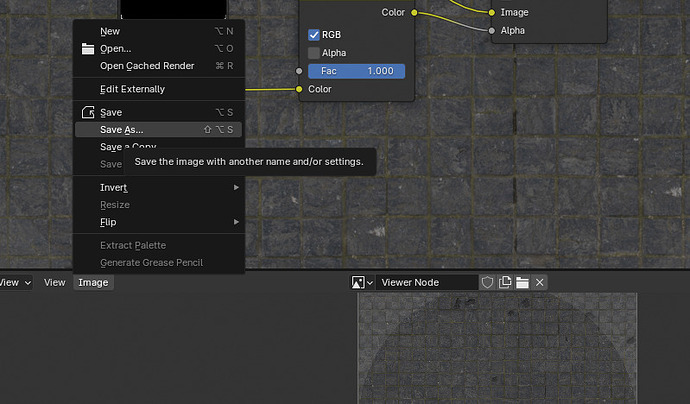This screenshot has width=690, height=404.
Task: Select Edit Externally menu item
Action: pyautogui.click(x=158, y=89)
